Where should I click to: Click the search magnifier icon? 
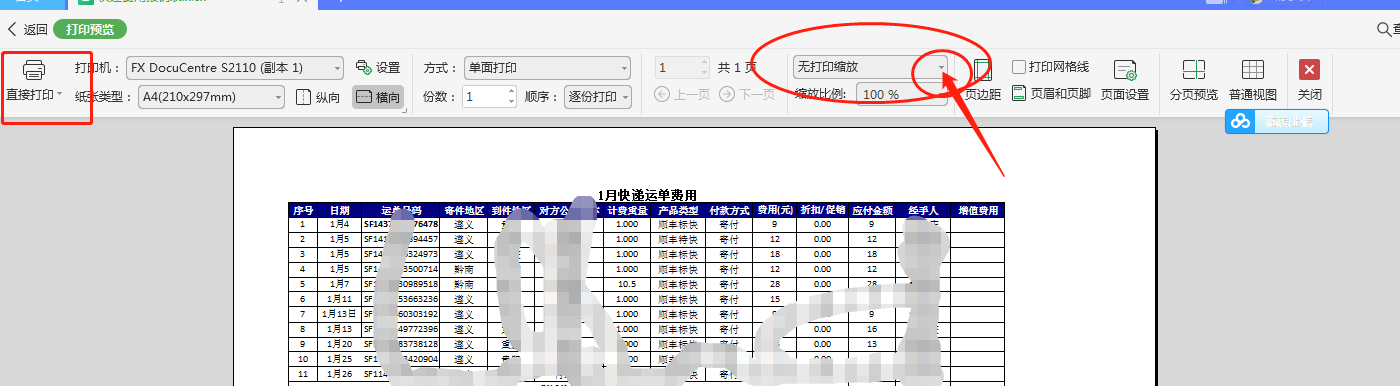click(x=1384, y=29)
